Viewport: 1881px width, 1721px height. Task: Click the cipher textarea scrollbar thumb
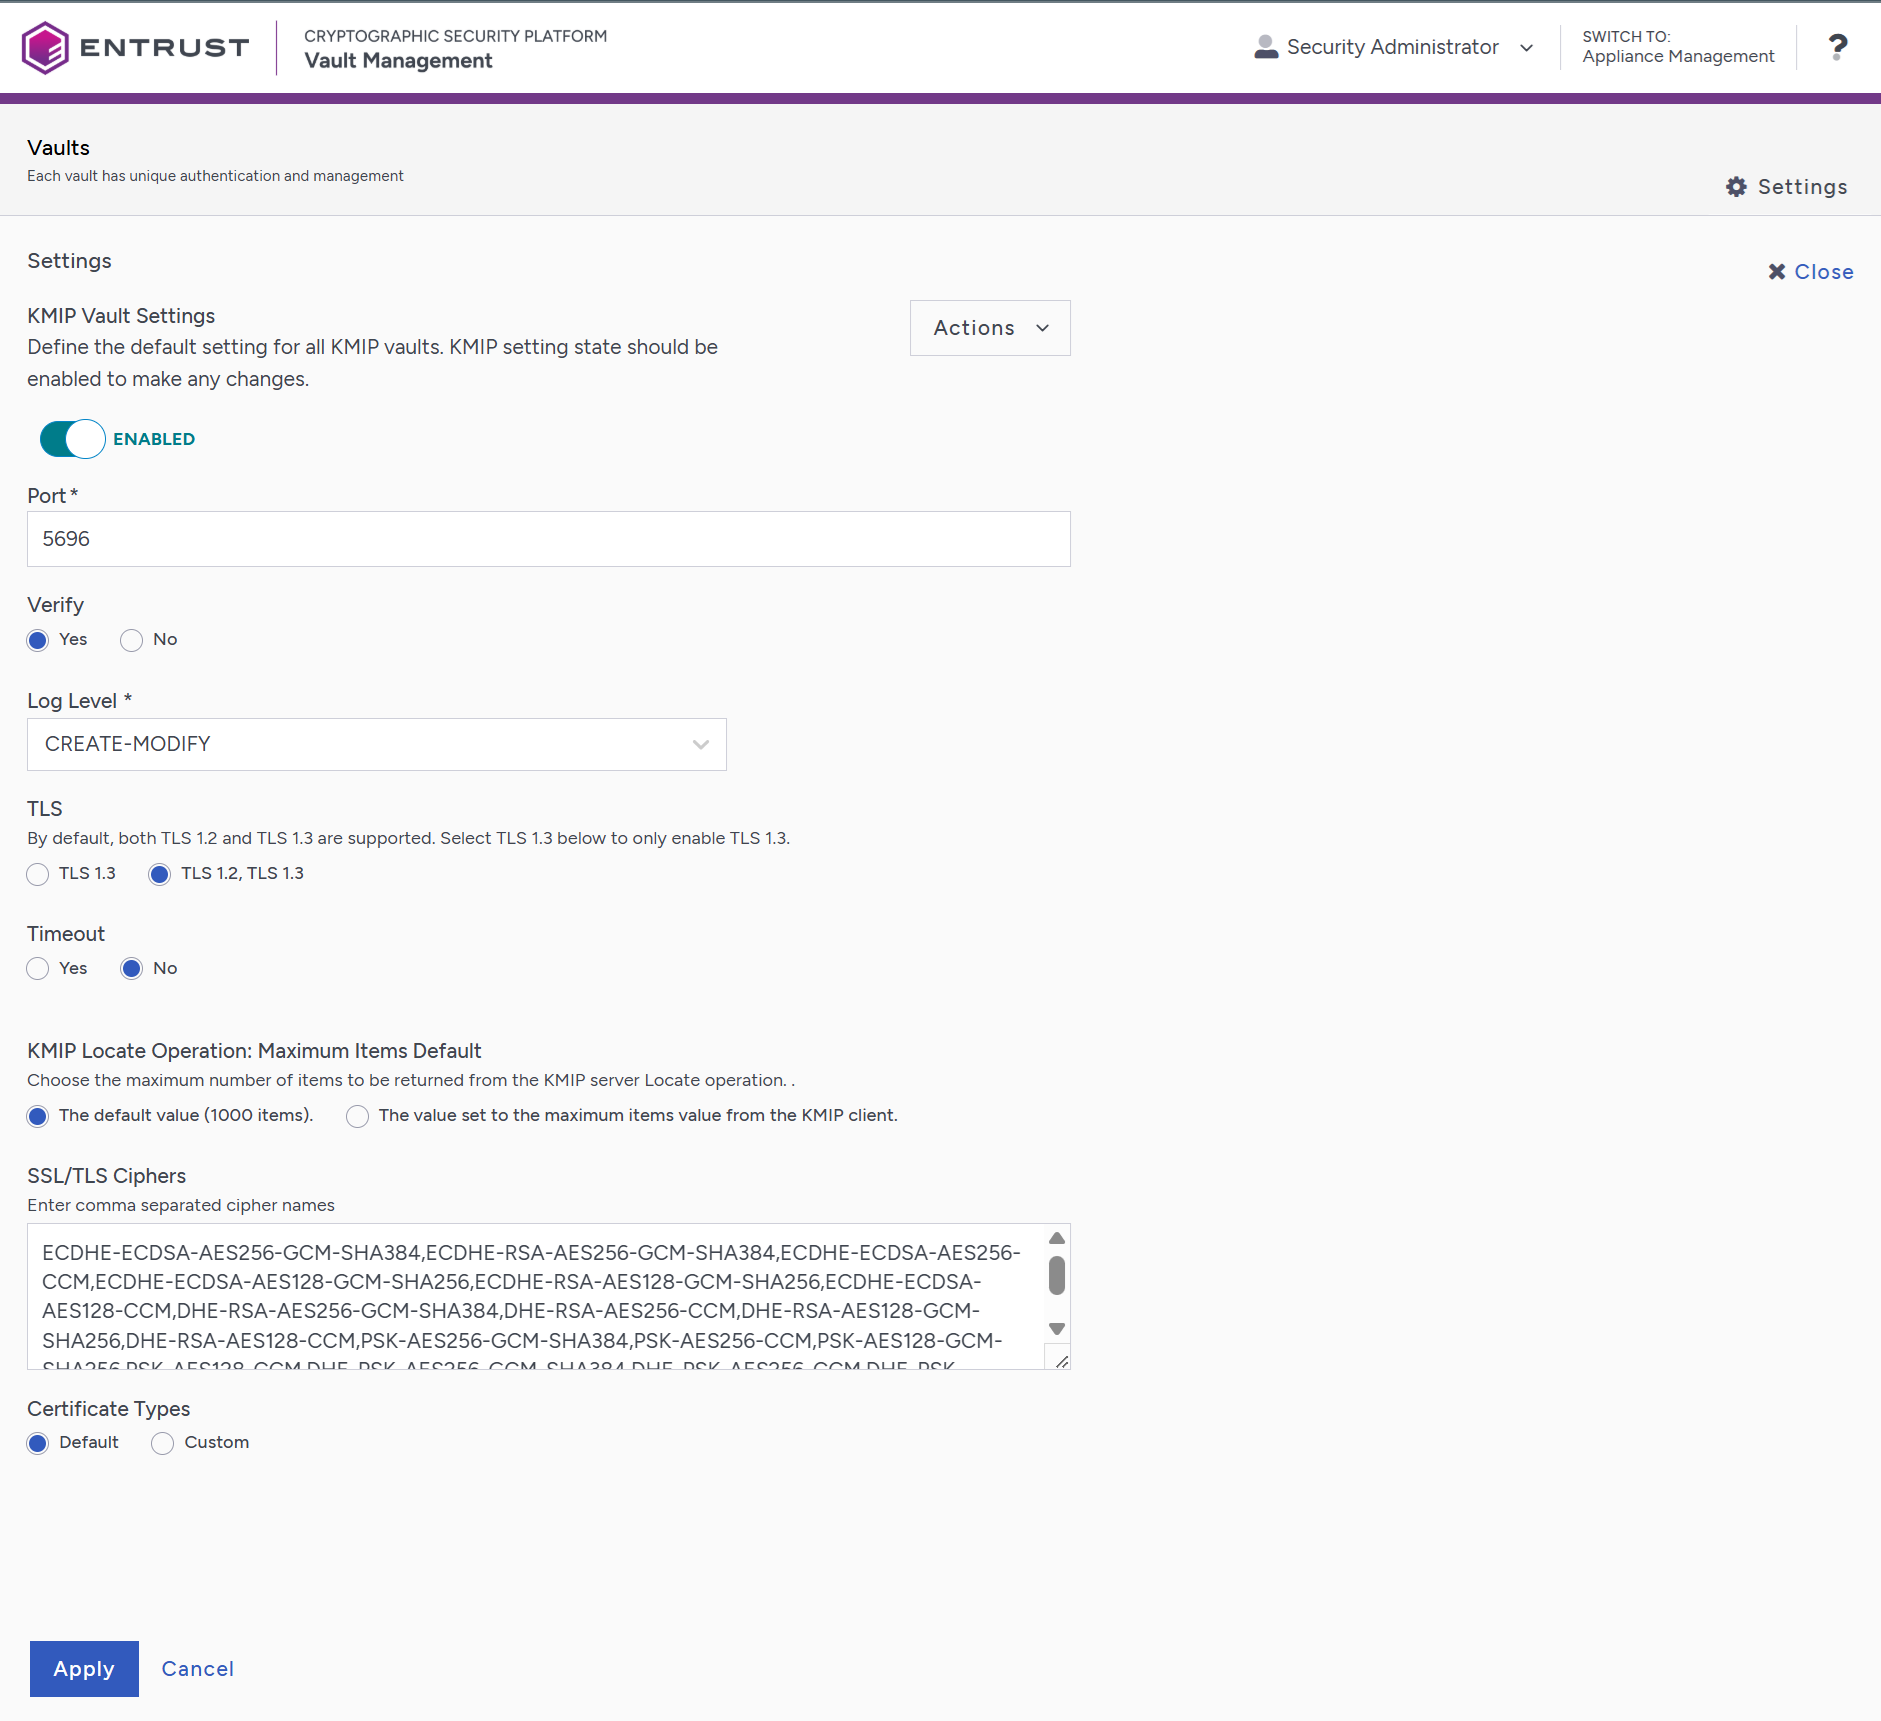click(x=1057, y=1275)
